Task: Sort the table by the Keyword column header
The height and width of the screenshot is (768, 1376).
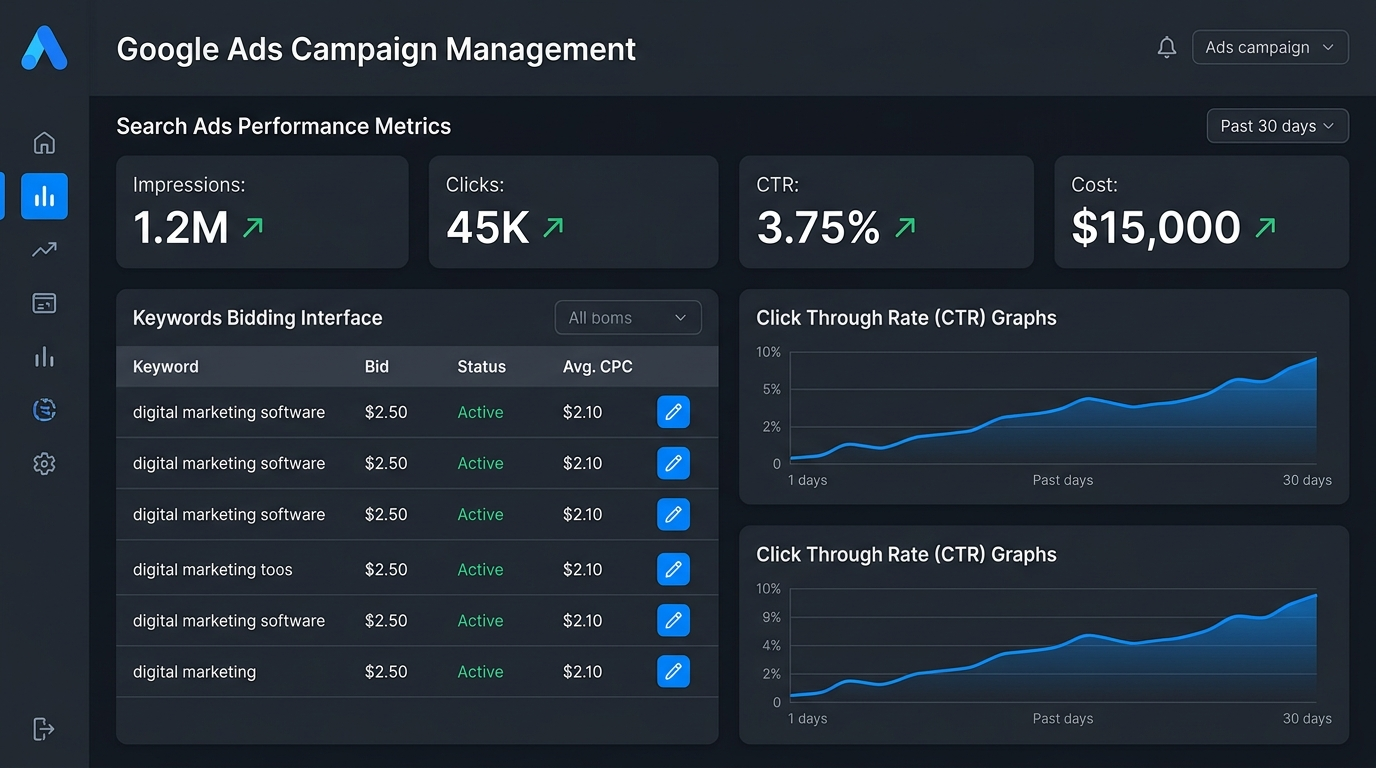Action: point(166,367)
